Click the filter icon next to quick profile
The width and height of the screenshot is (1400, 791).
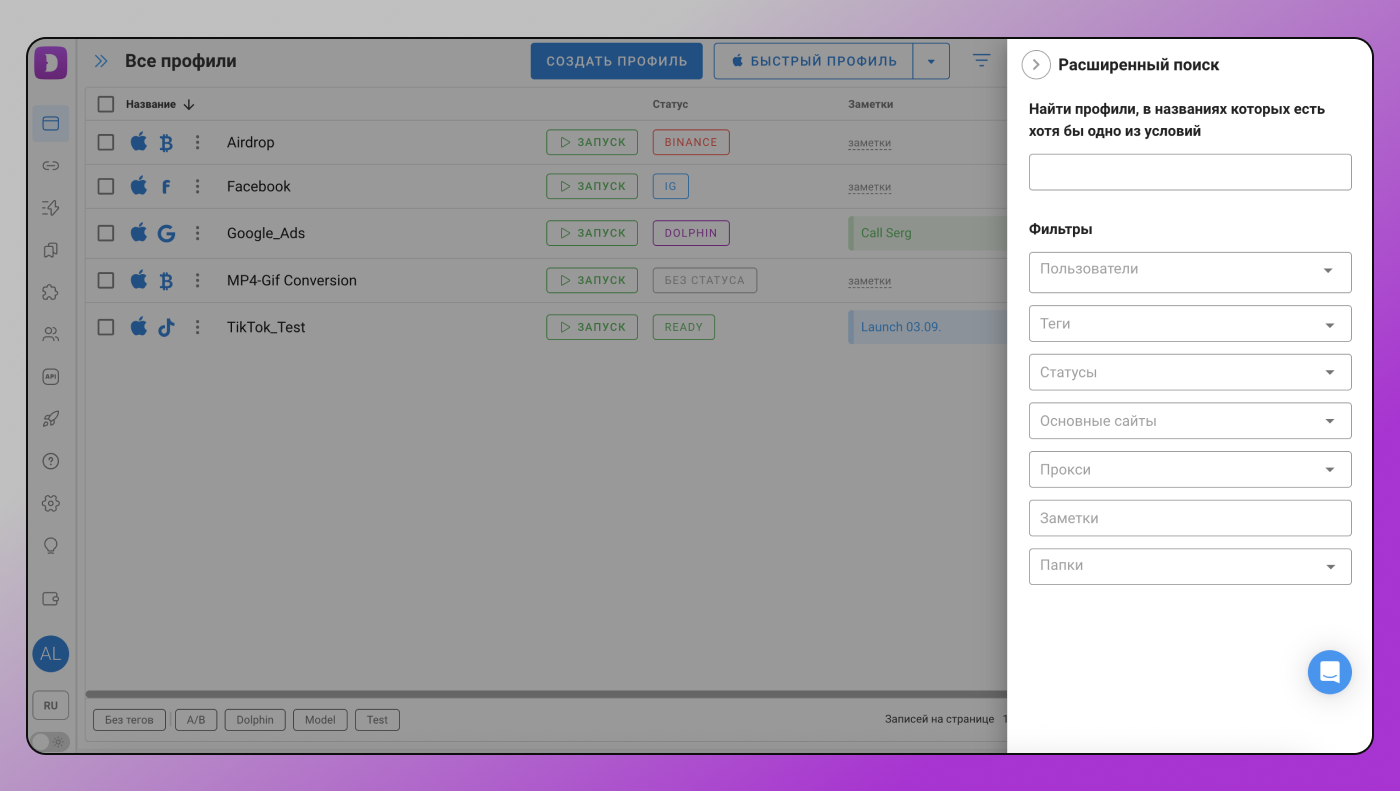coord(982,61)
